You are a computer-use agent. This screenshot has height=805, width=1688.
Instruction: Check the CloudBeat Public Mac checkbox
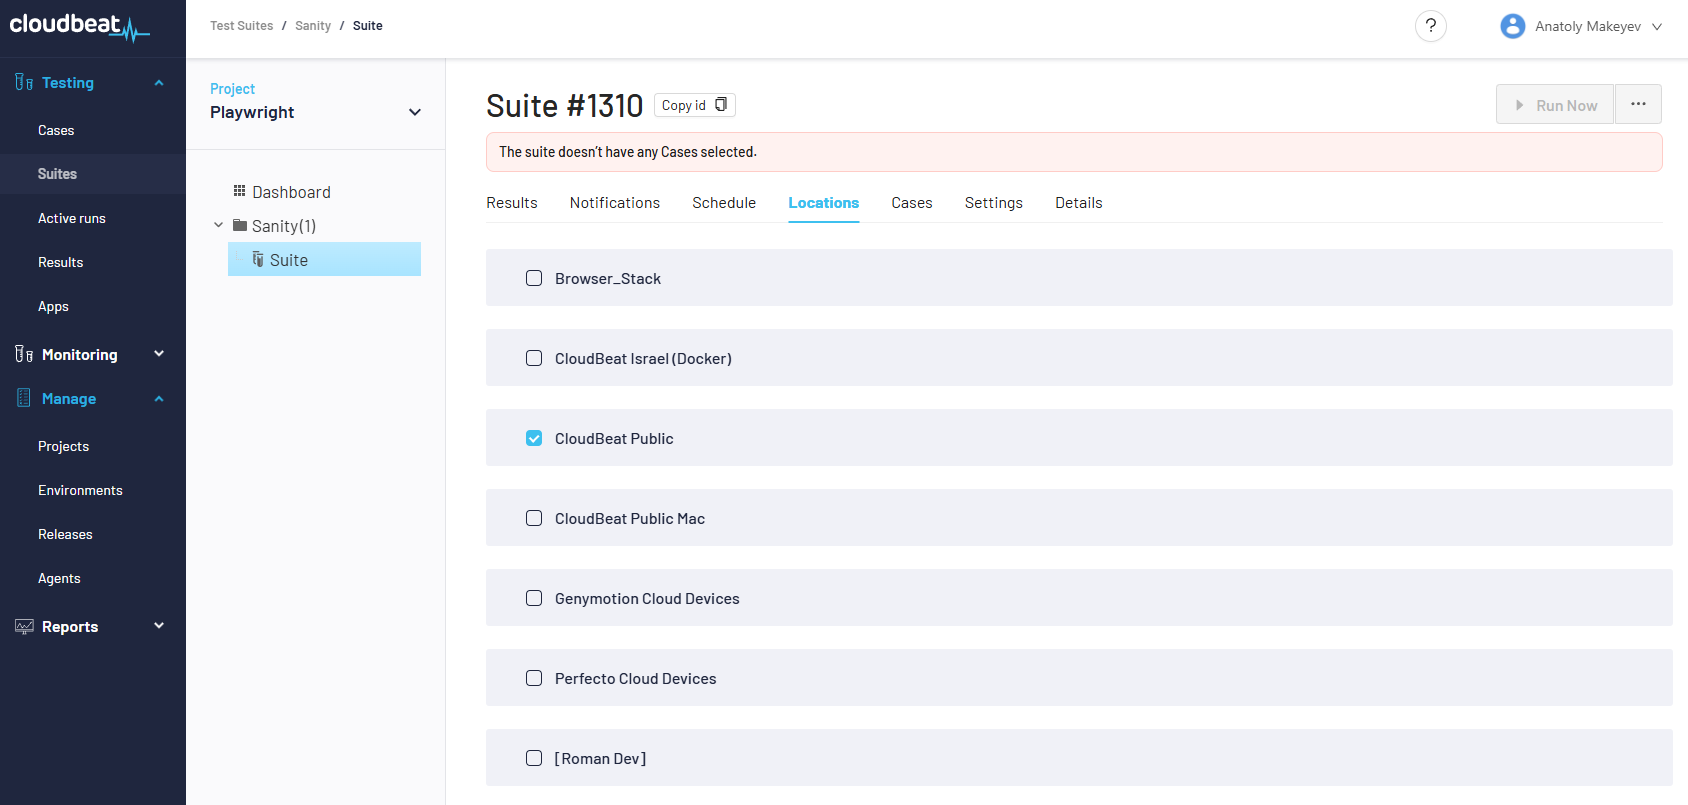click(534, 518)
